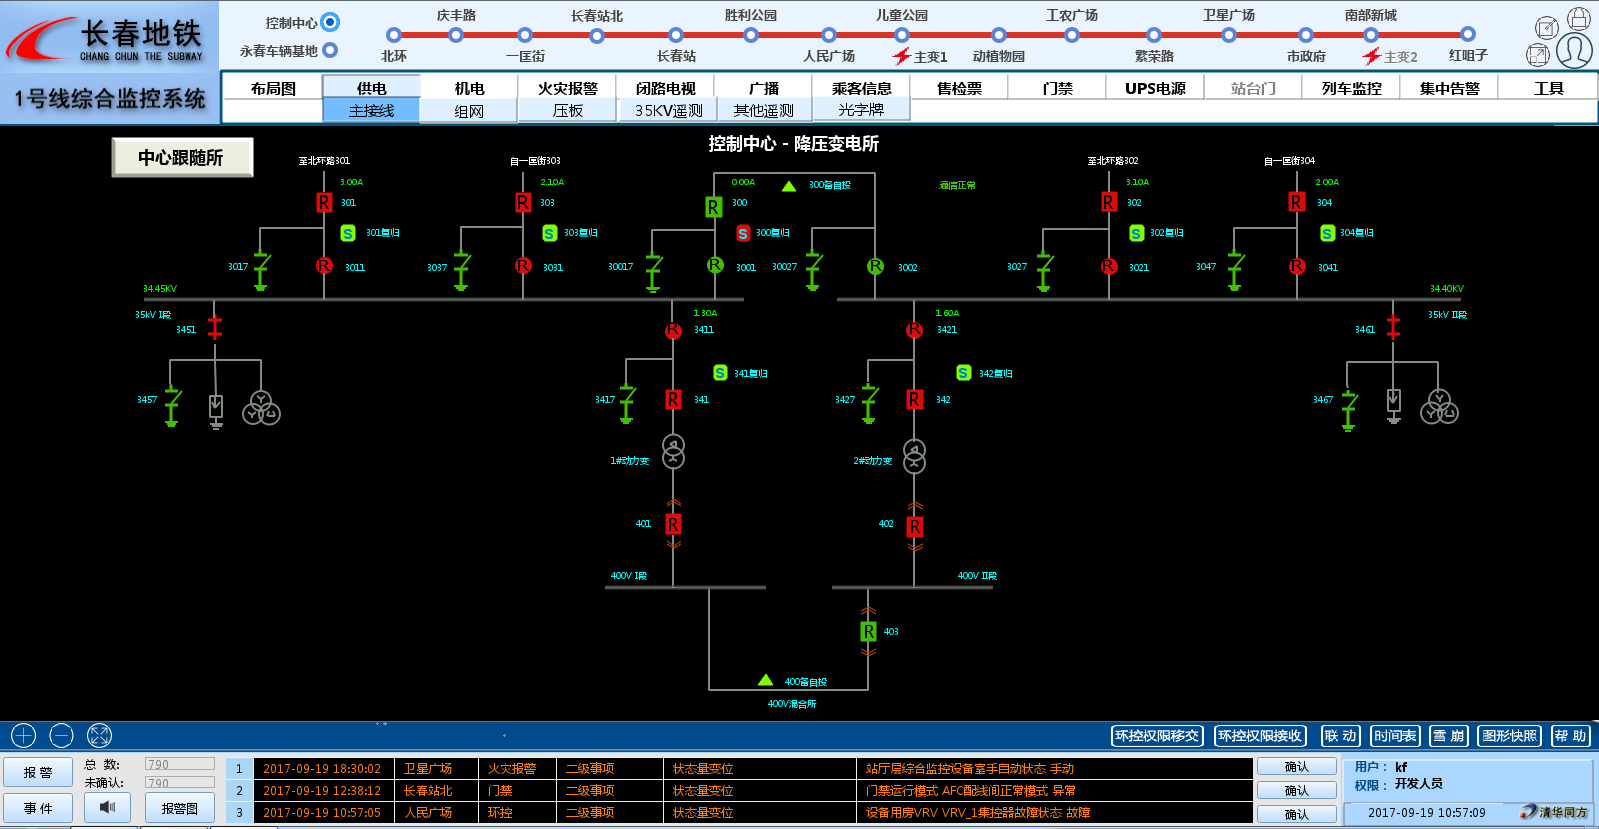Click the zoom out minus icon
Screen dimensions: 1599x829
pyautogui.click(x=61, y=736)
